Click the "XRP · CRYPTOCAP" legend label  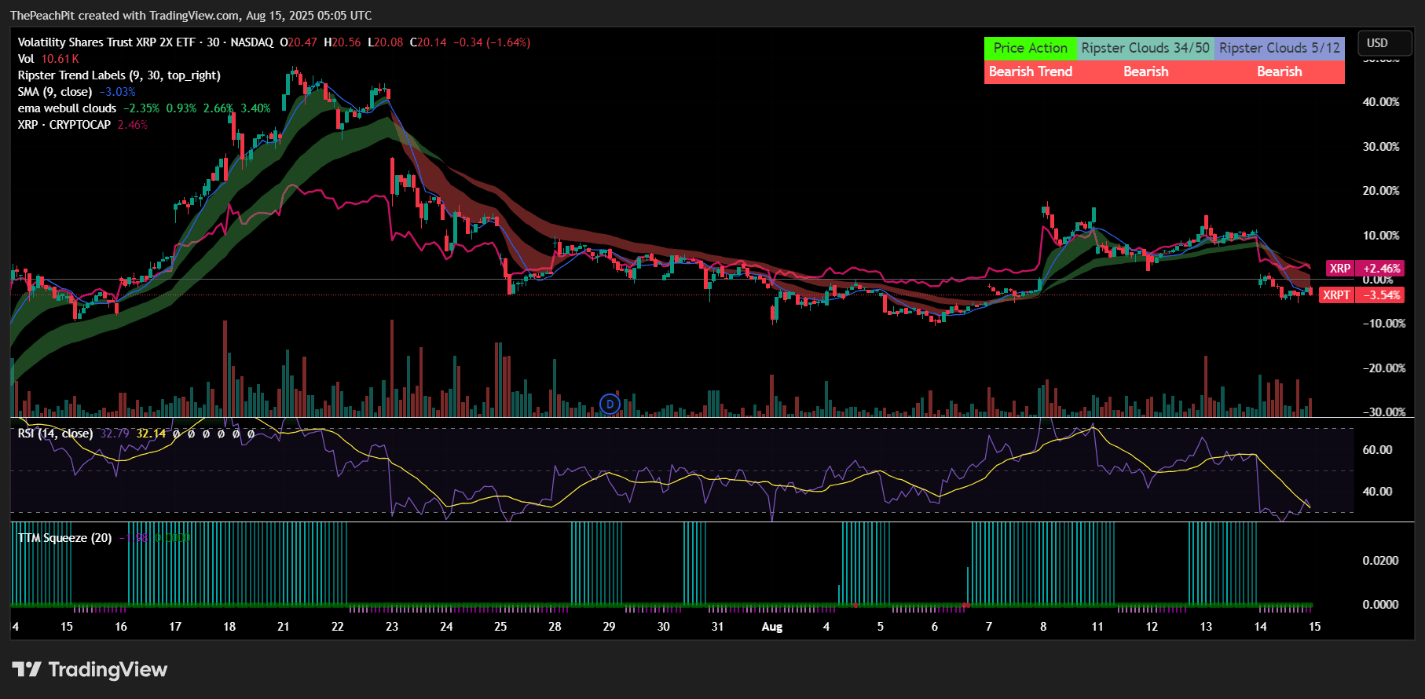point(63,124)
